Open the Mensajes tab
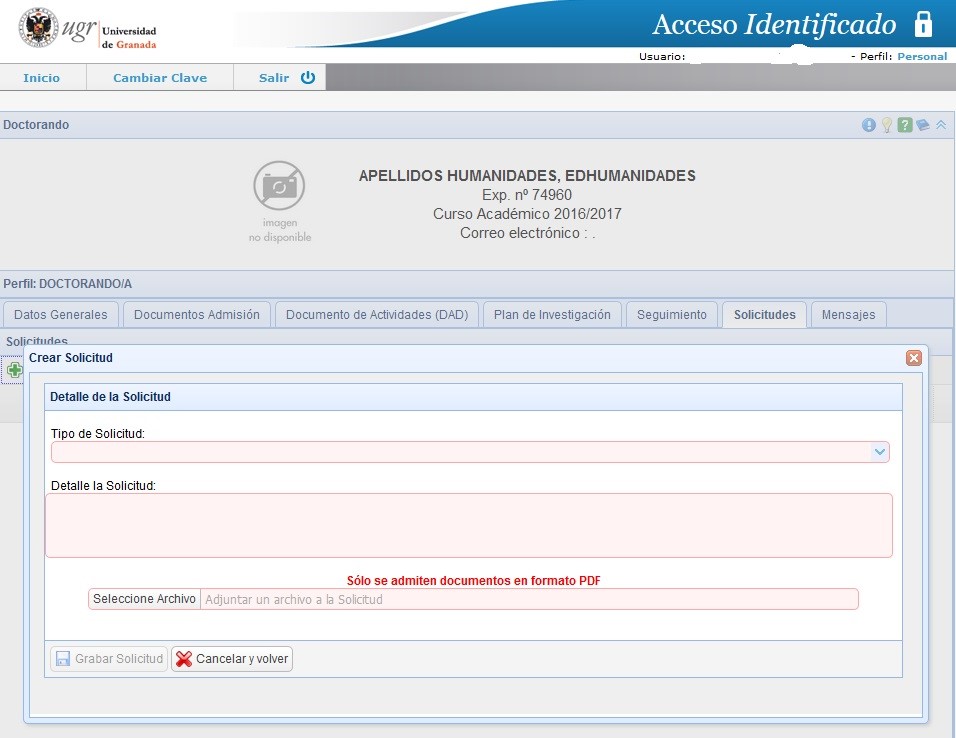This screenshot has width=956, height=738. tap(848, 314)
